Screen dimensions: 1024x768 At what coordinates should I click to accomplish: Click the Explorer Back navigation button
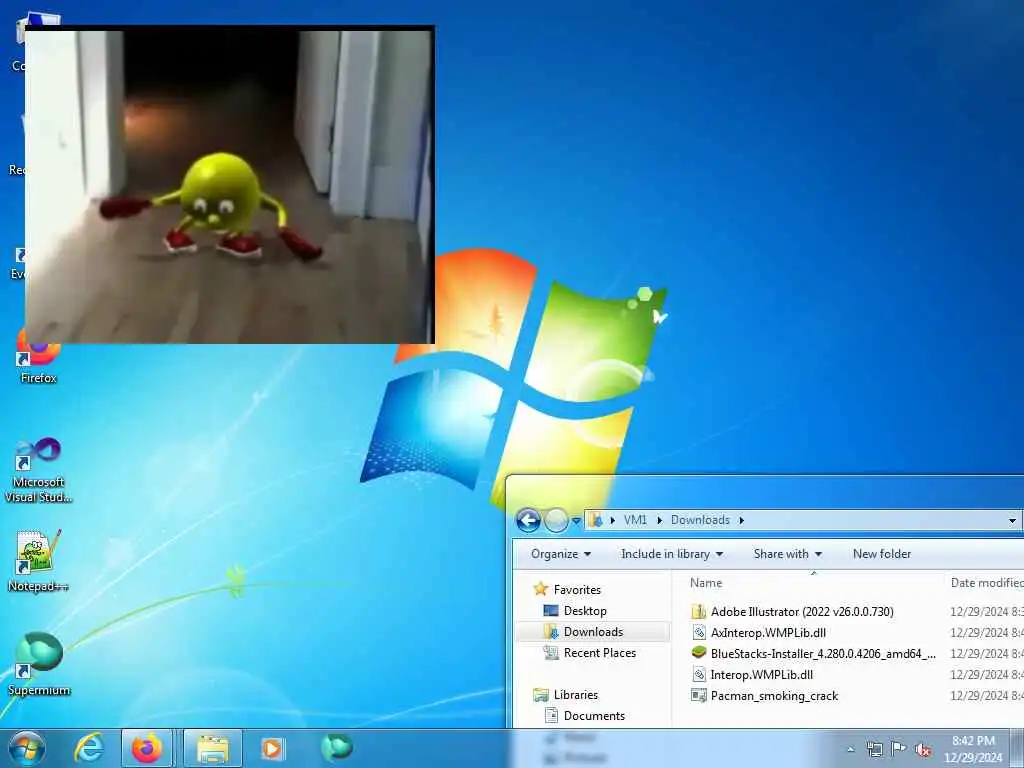pyautogui.click(x=528, y=520)
